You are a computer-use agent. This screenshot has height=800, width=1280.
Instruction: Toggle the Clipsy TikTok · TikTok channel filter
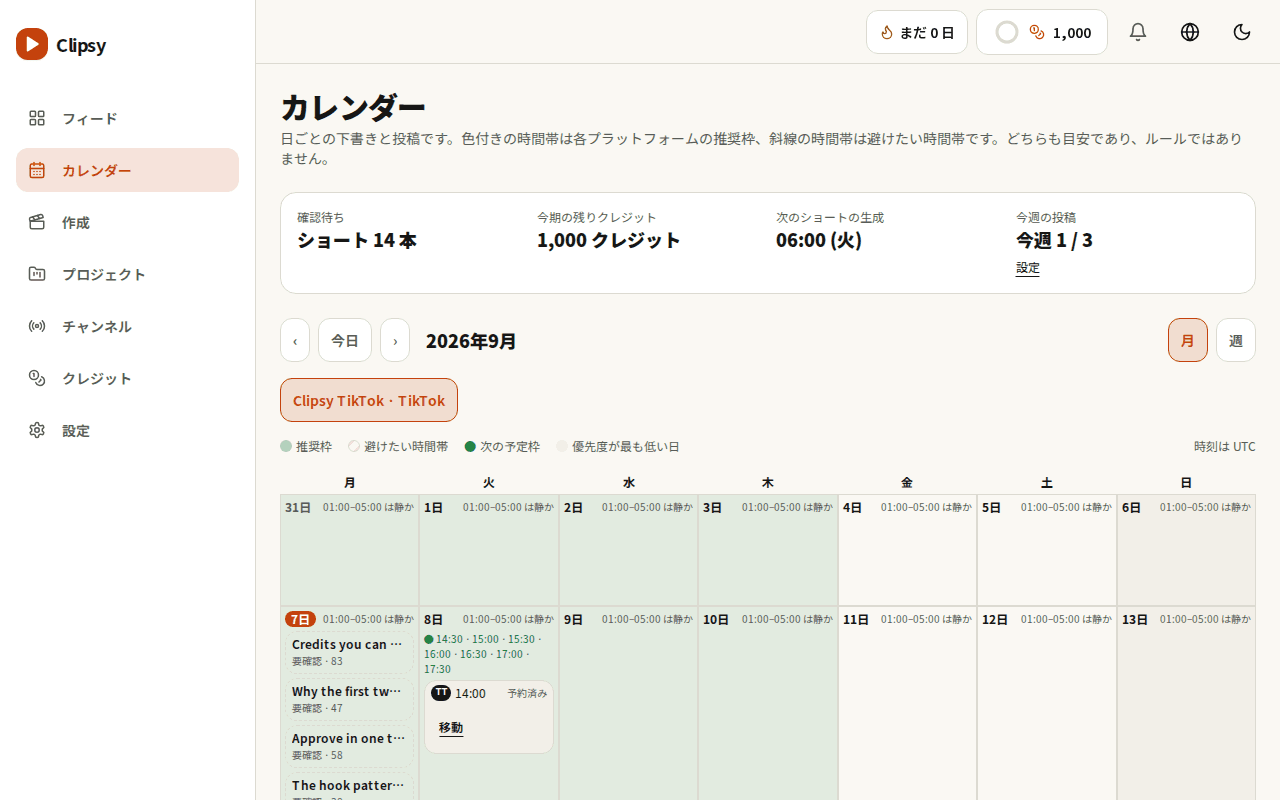click(x=369, y=400)
